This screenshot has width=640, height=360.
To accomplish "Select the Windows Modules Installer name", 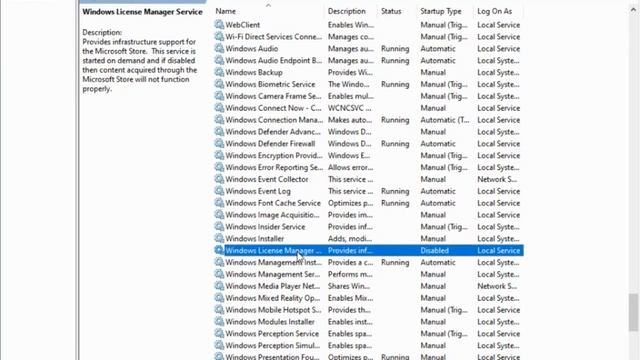I will (x=270, y=322).
